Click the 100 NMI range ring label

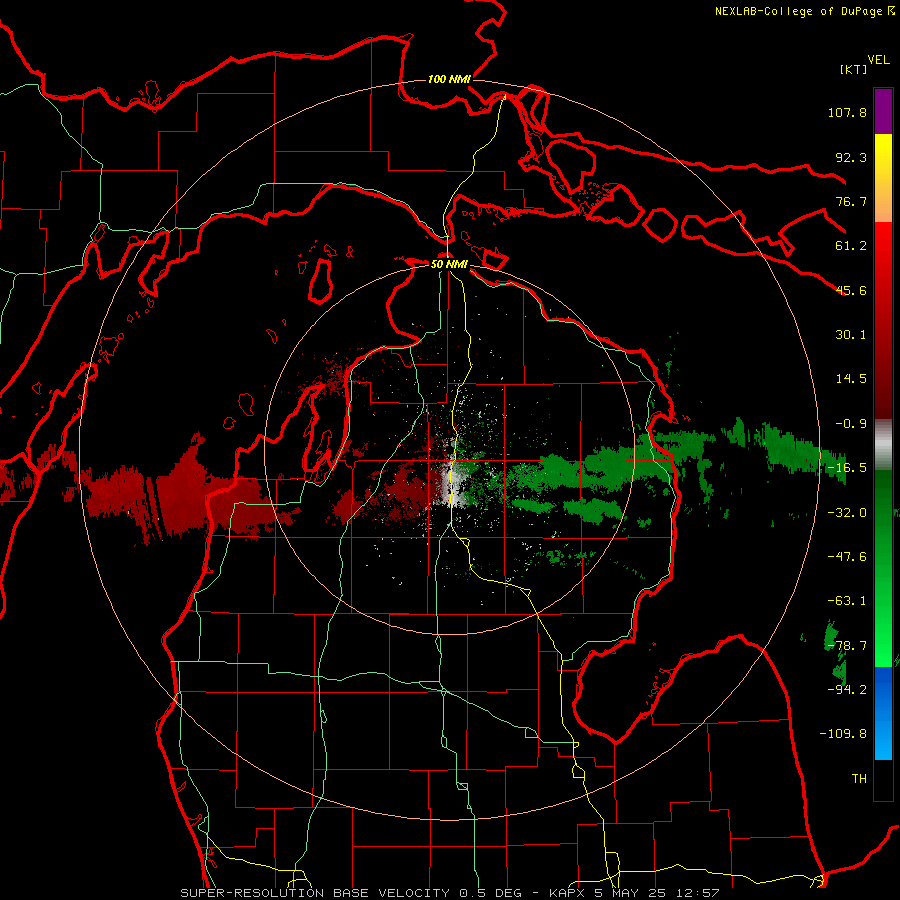point(449,79)
